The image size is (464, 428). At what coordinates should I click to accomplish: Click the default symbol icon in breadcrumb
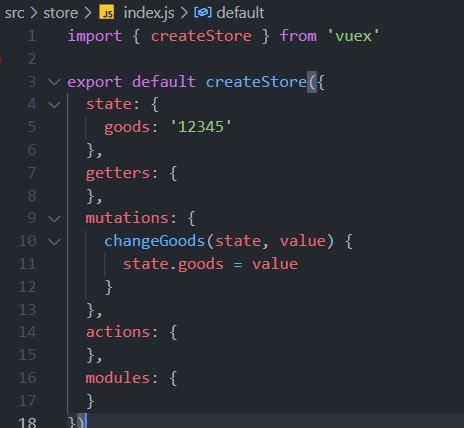click(x=203, y=13)
